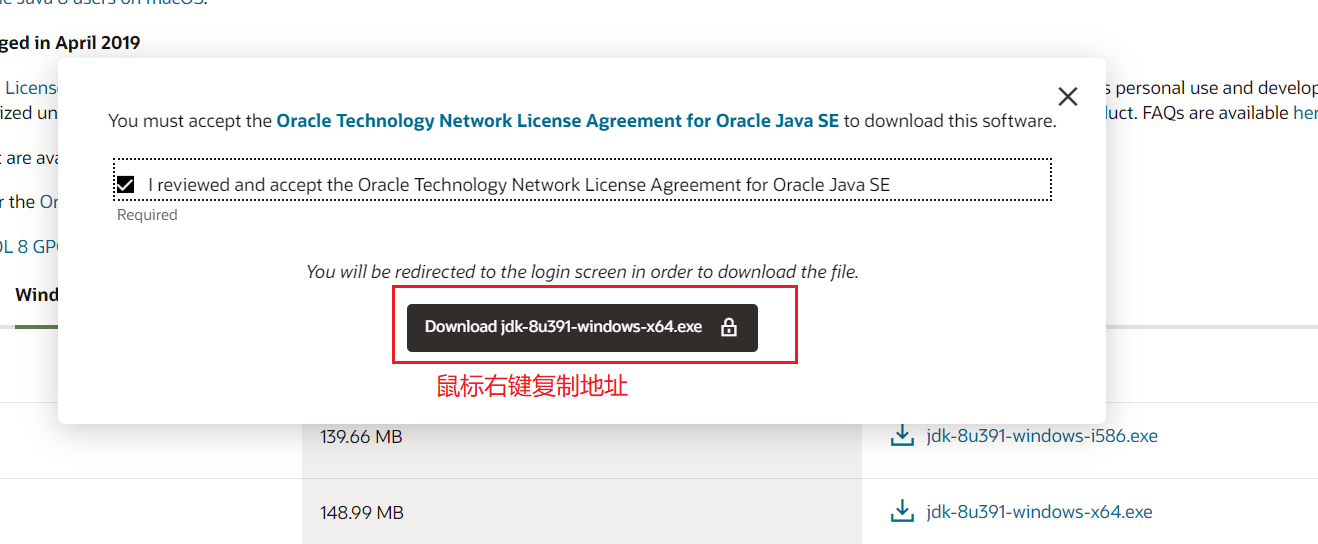
Task: Click Download jdk-8u391-windows-x64.exe button
Action: click(x=582, y=327)
